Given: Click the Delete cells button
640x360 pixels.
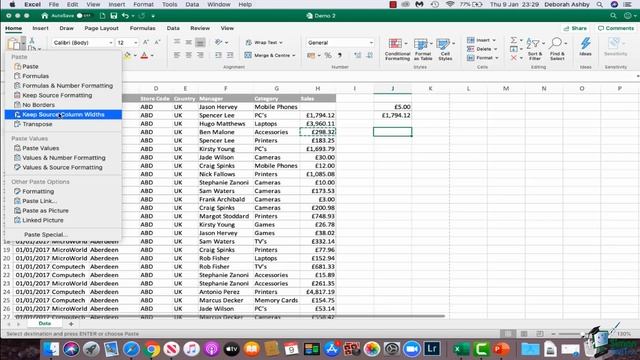Looking at the screenshot, I should 482,49.
